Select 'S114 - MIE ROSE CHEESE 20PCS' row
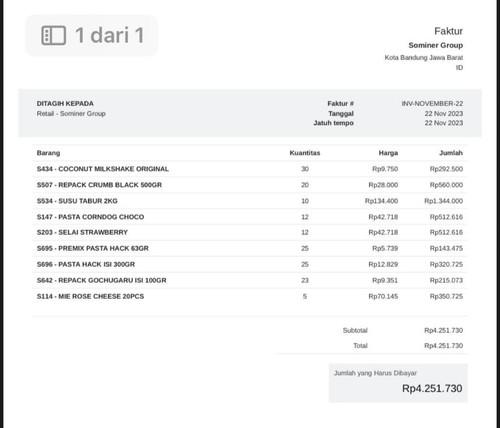The width and height of the screenshot is (500, 428). tap(250, 296)
